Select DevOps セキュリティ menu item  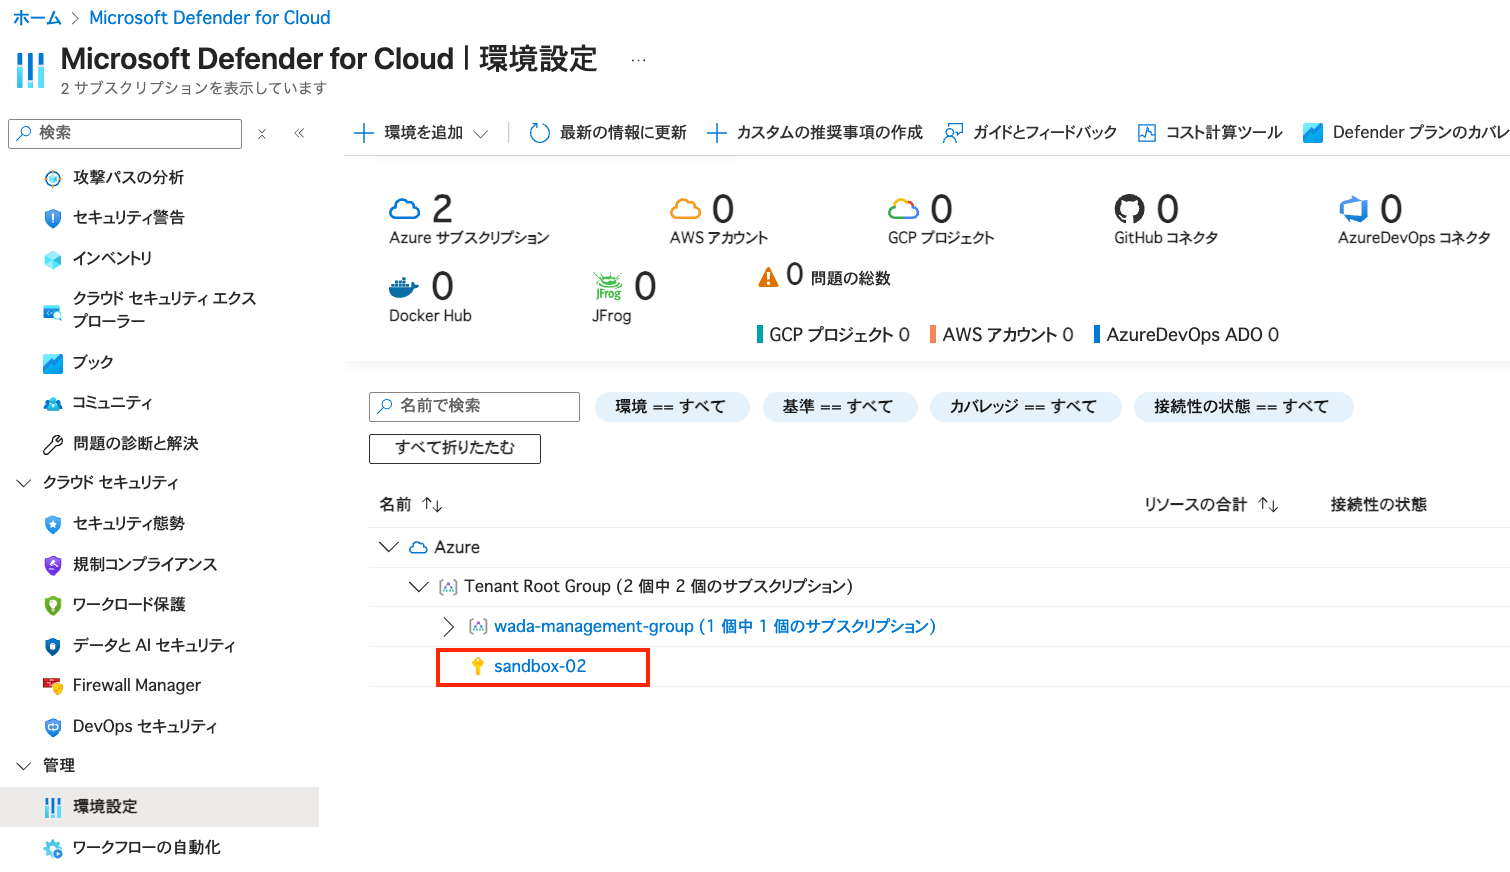tap(145, 727)
